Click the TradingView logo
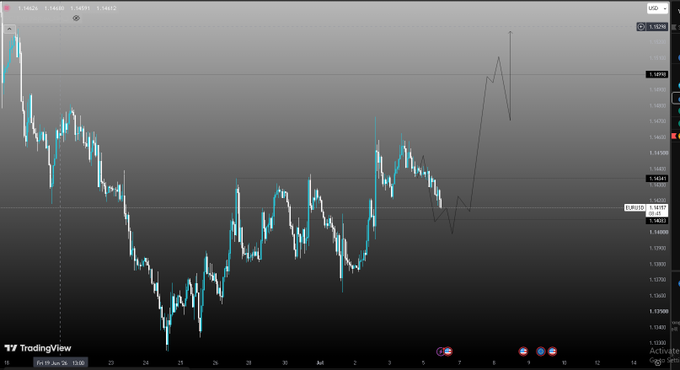 (38, 348)
